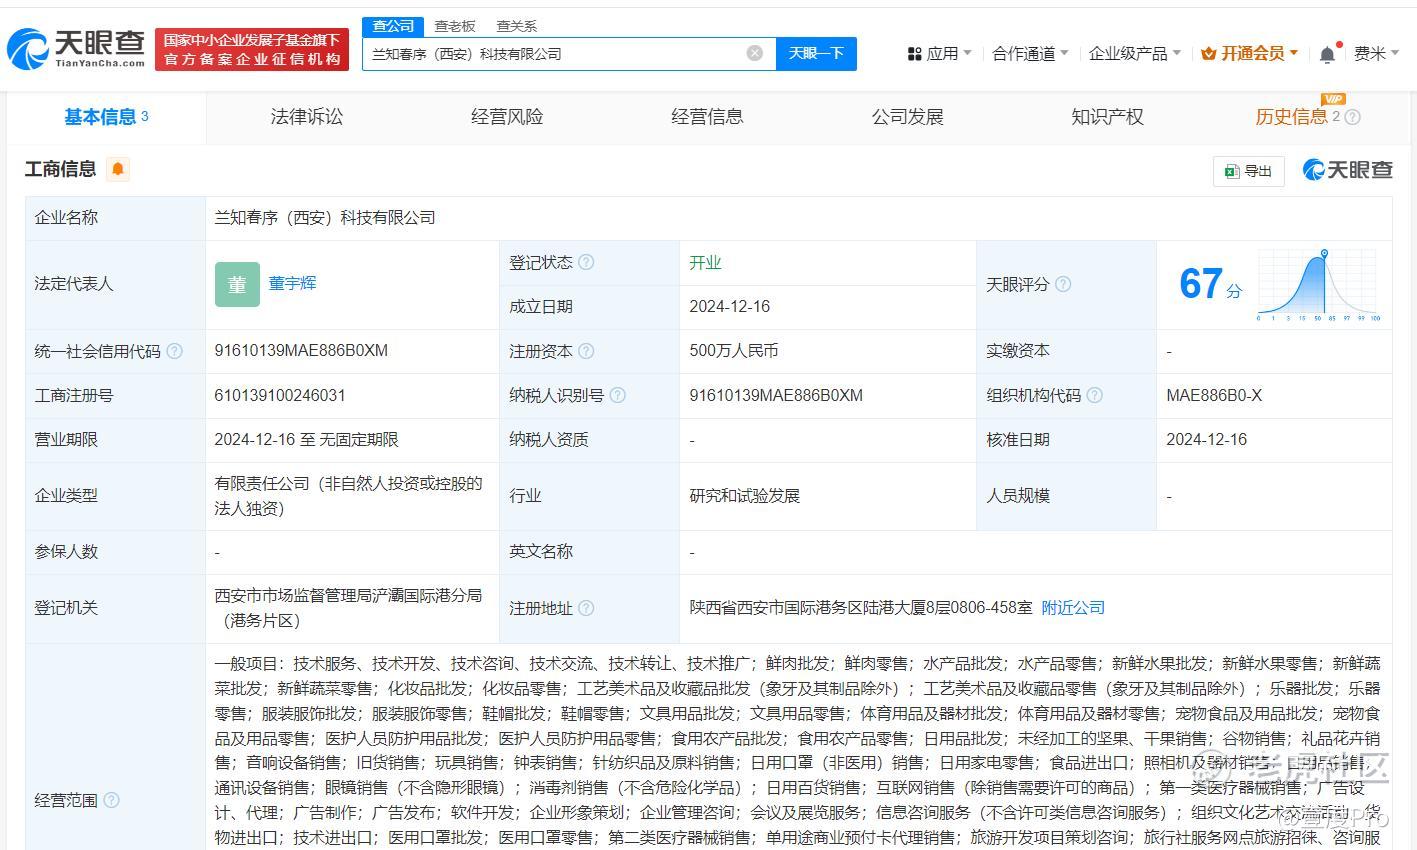Open the 应用 dropdown menu
Viewport: 1417px width, 850px height.
coord(939,54)
